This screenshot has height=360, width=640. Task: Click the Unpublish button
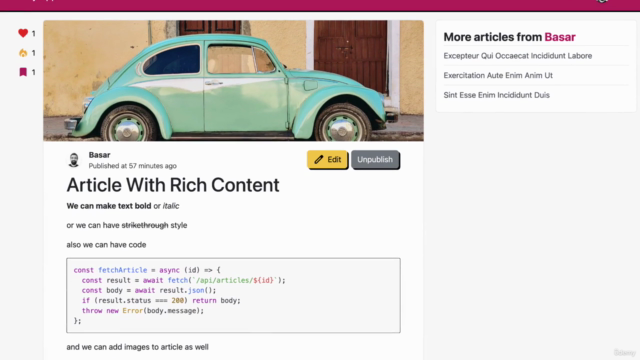(375, 160)
